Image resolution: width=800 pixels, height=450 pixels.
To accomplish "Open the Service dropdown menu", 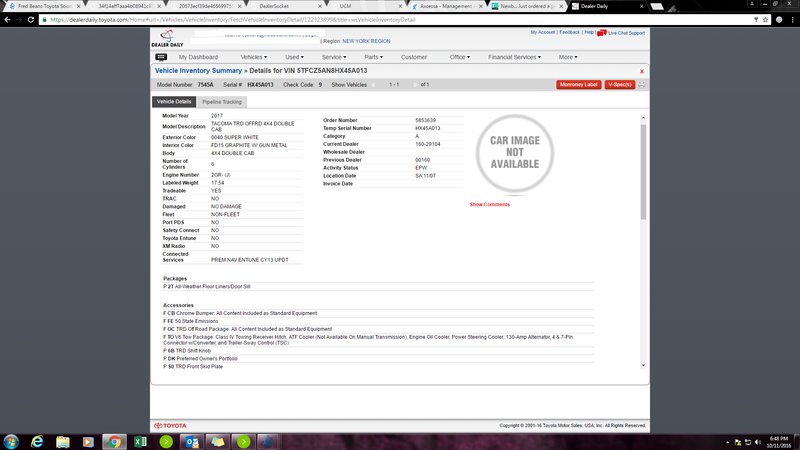I will coord(334,57).
